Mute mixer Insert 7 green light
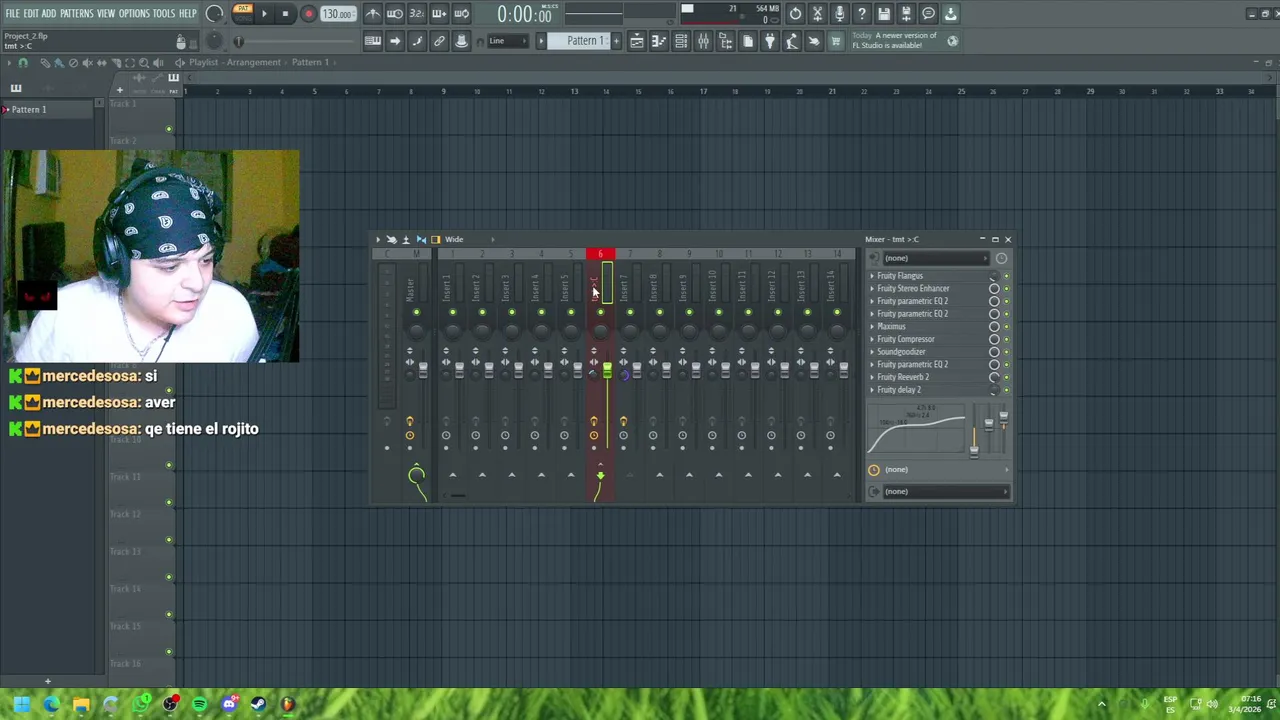 (630, 313)
